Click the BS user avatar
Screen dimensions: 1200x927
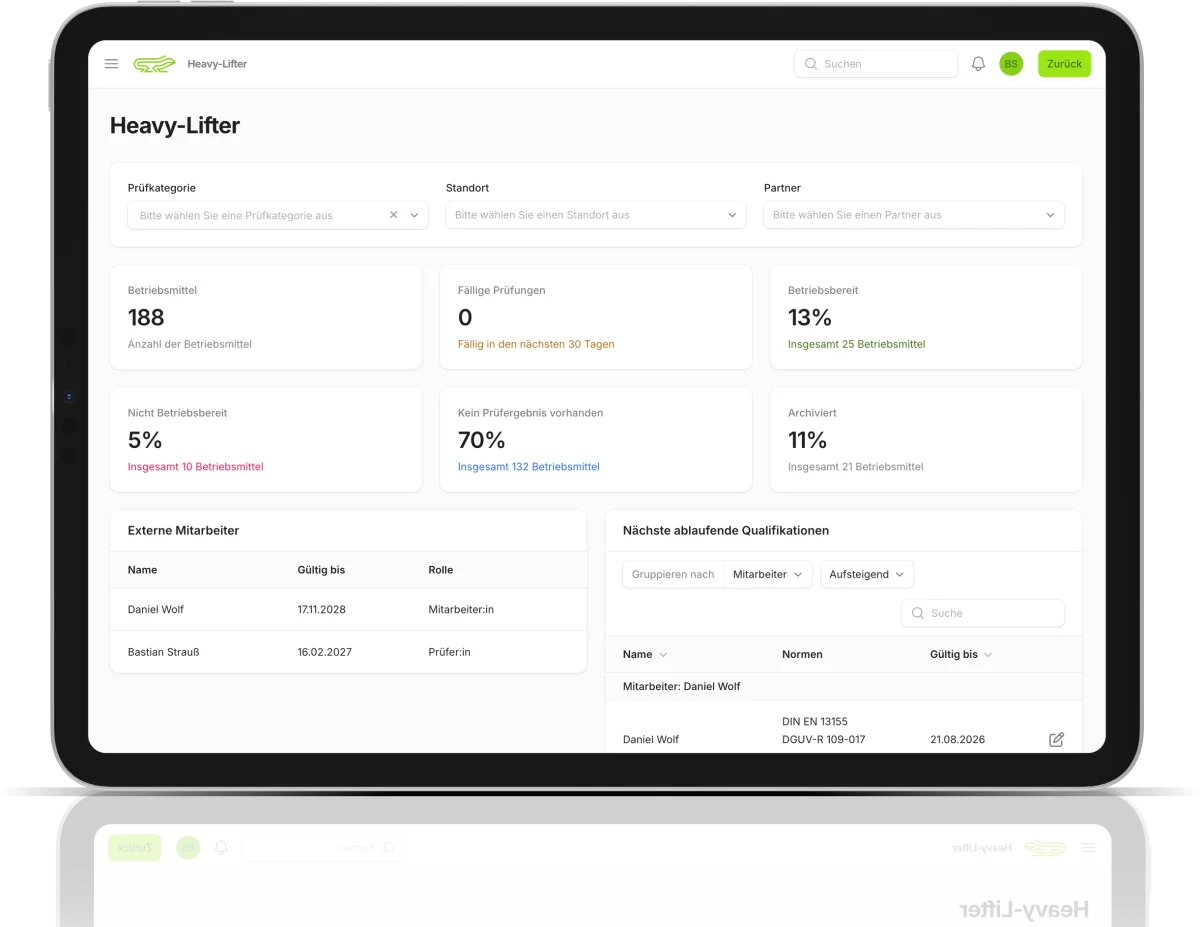click(1011, 64)
